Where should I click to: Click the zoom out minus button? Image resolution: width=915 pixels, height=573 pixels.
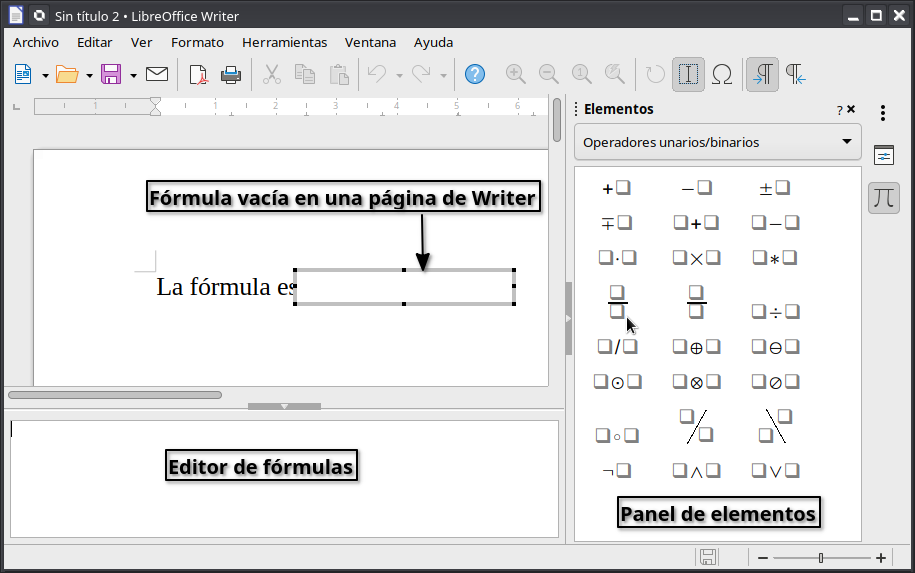click(x=763, y=558)
